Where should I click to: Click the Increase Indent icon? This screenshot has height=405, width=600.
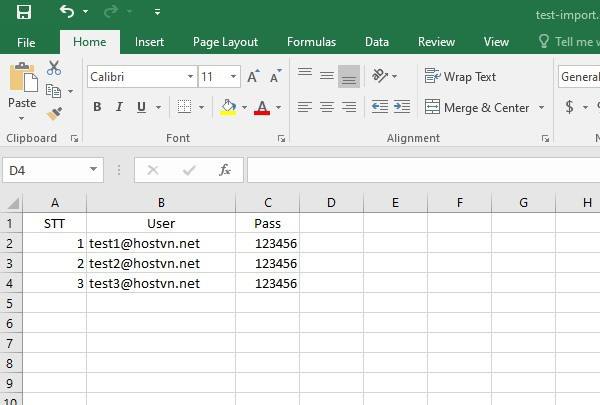coord(401,107)
